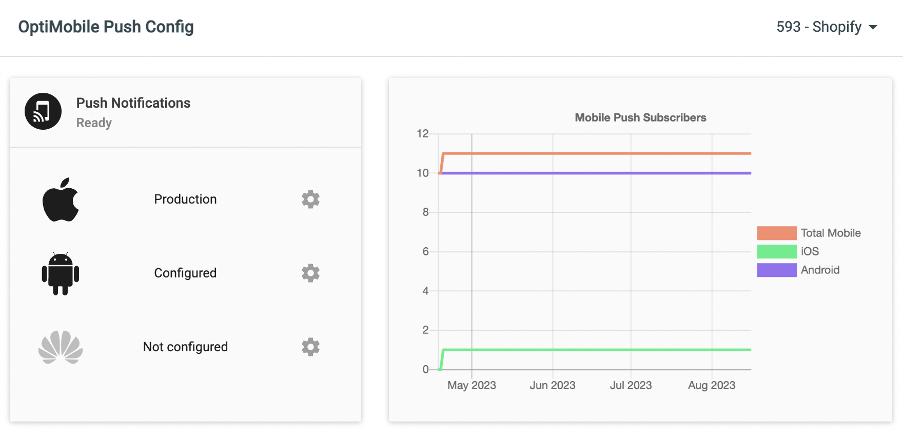Click the orange Total Mobile line in chart

tap(594, 153)
